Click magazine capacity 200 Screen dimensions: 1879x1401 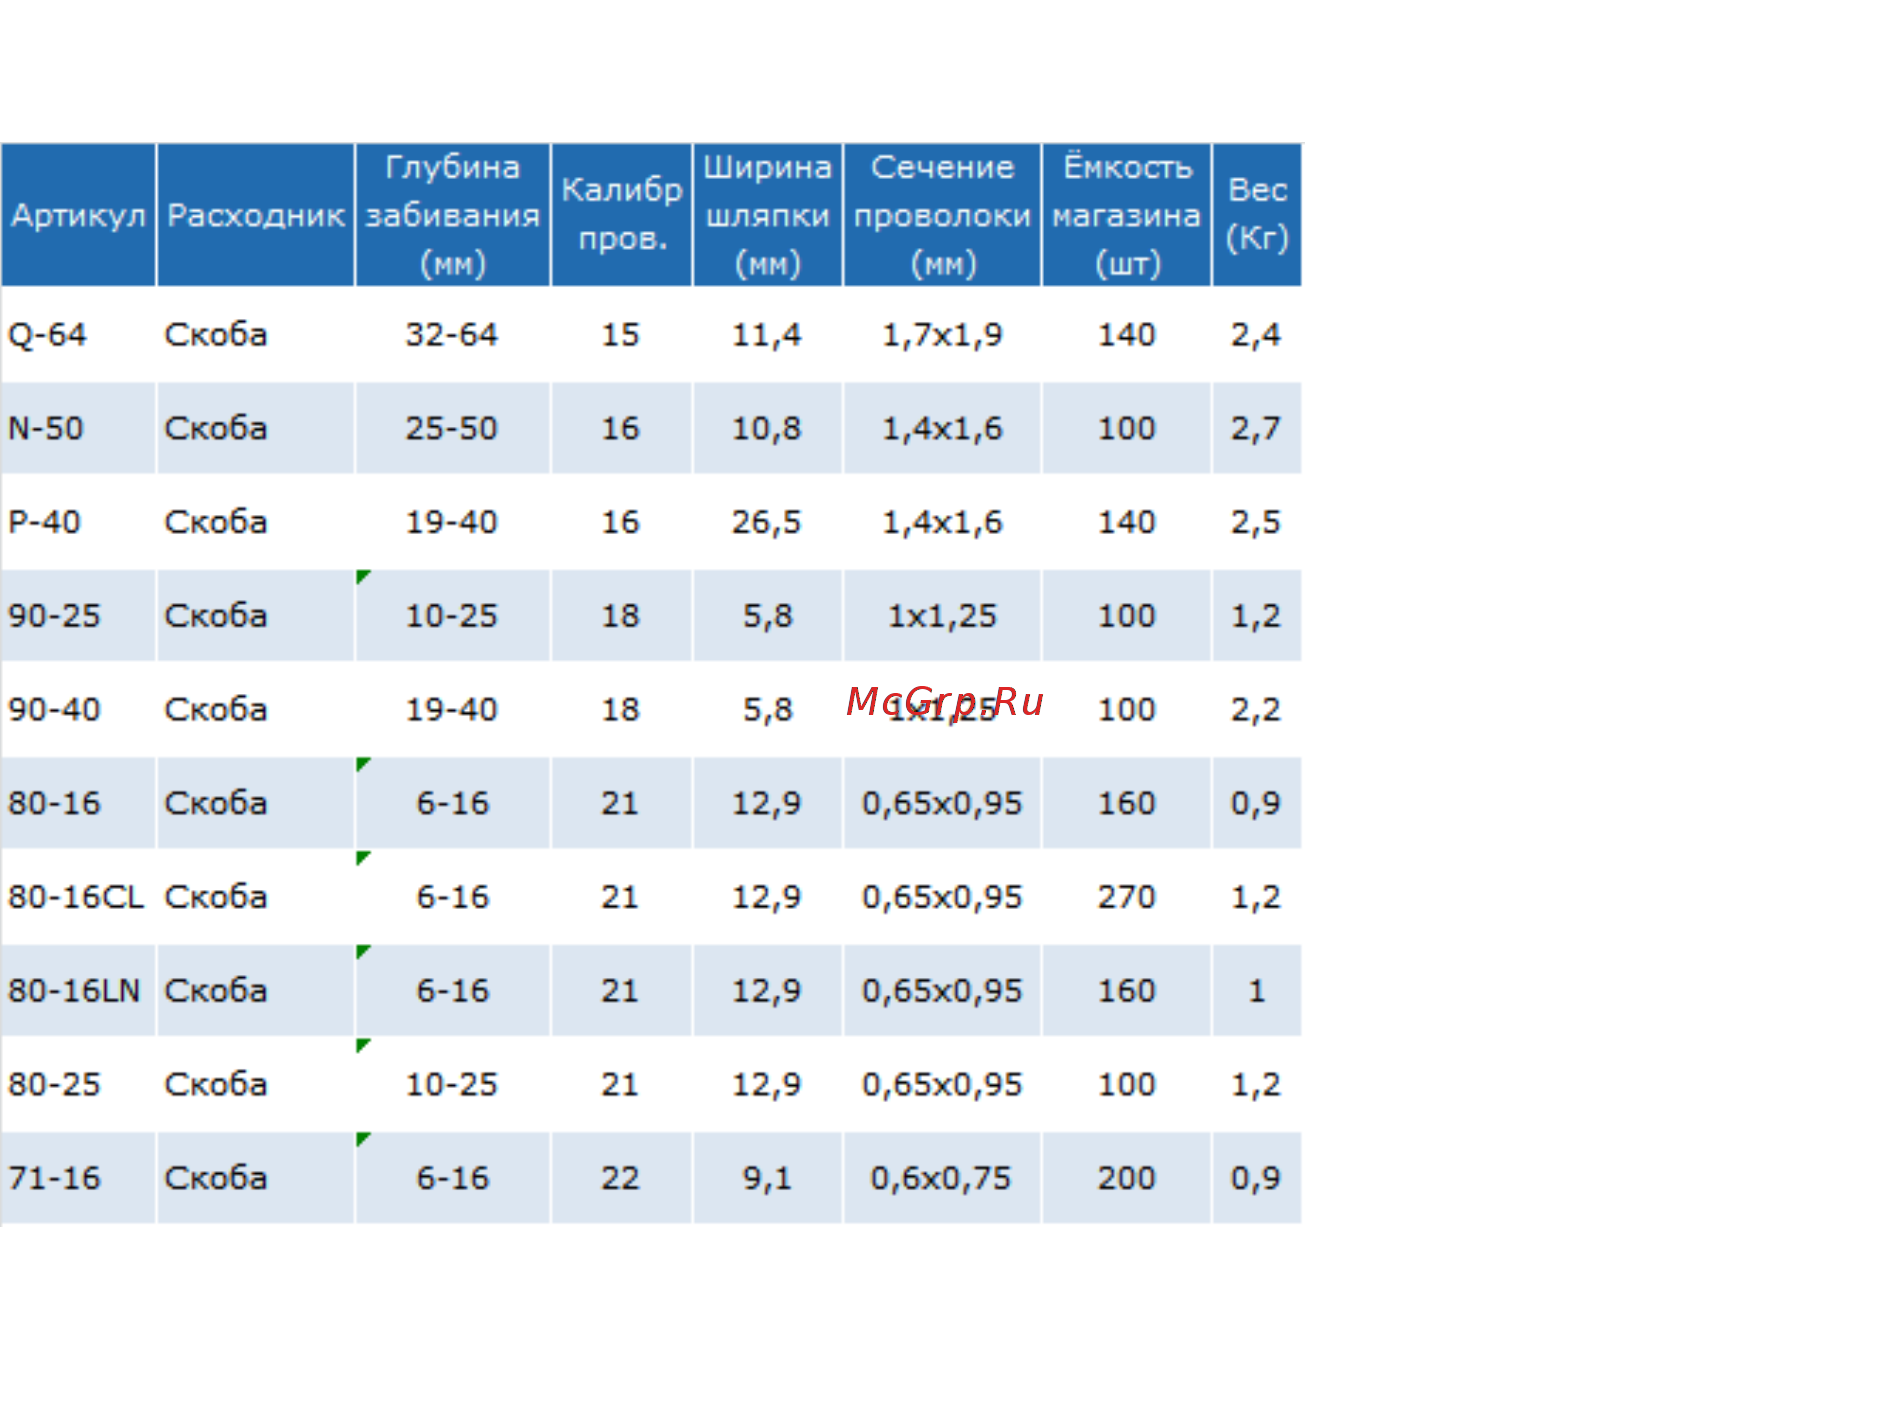(x=1127, y=1178)
